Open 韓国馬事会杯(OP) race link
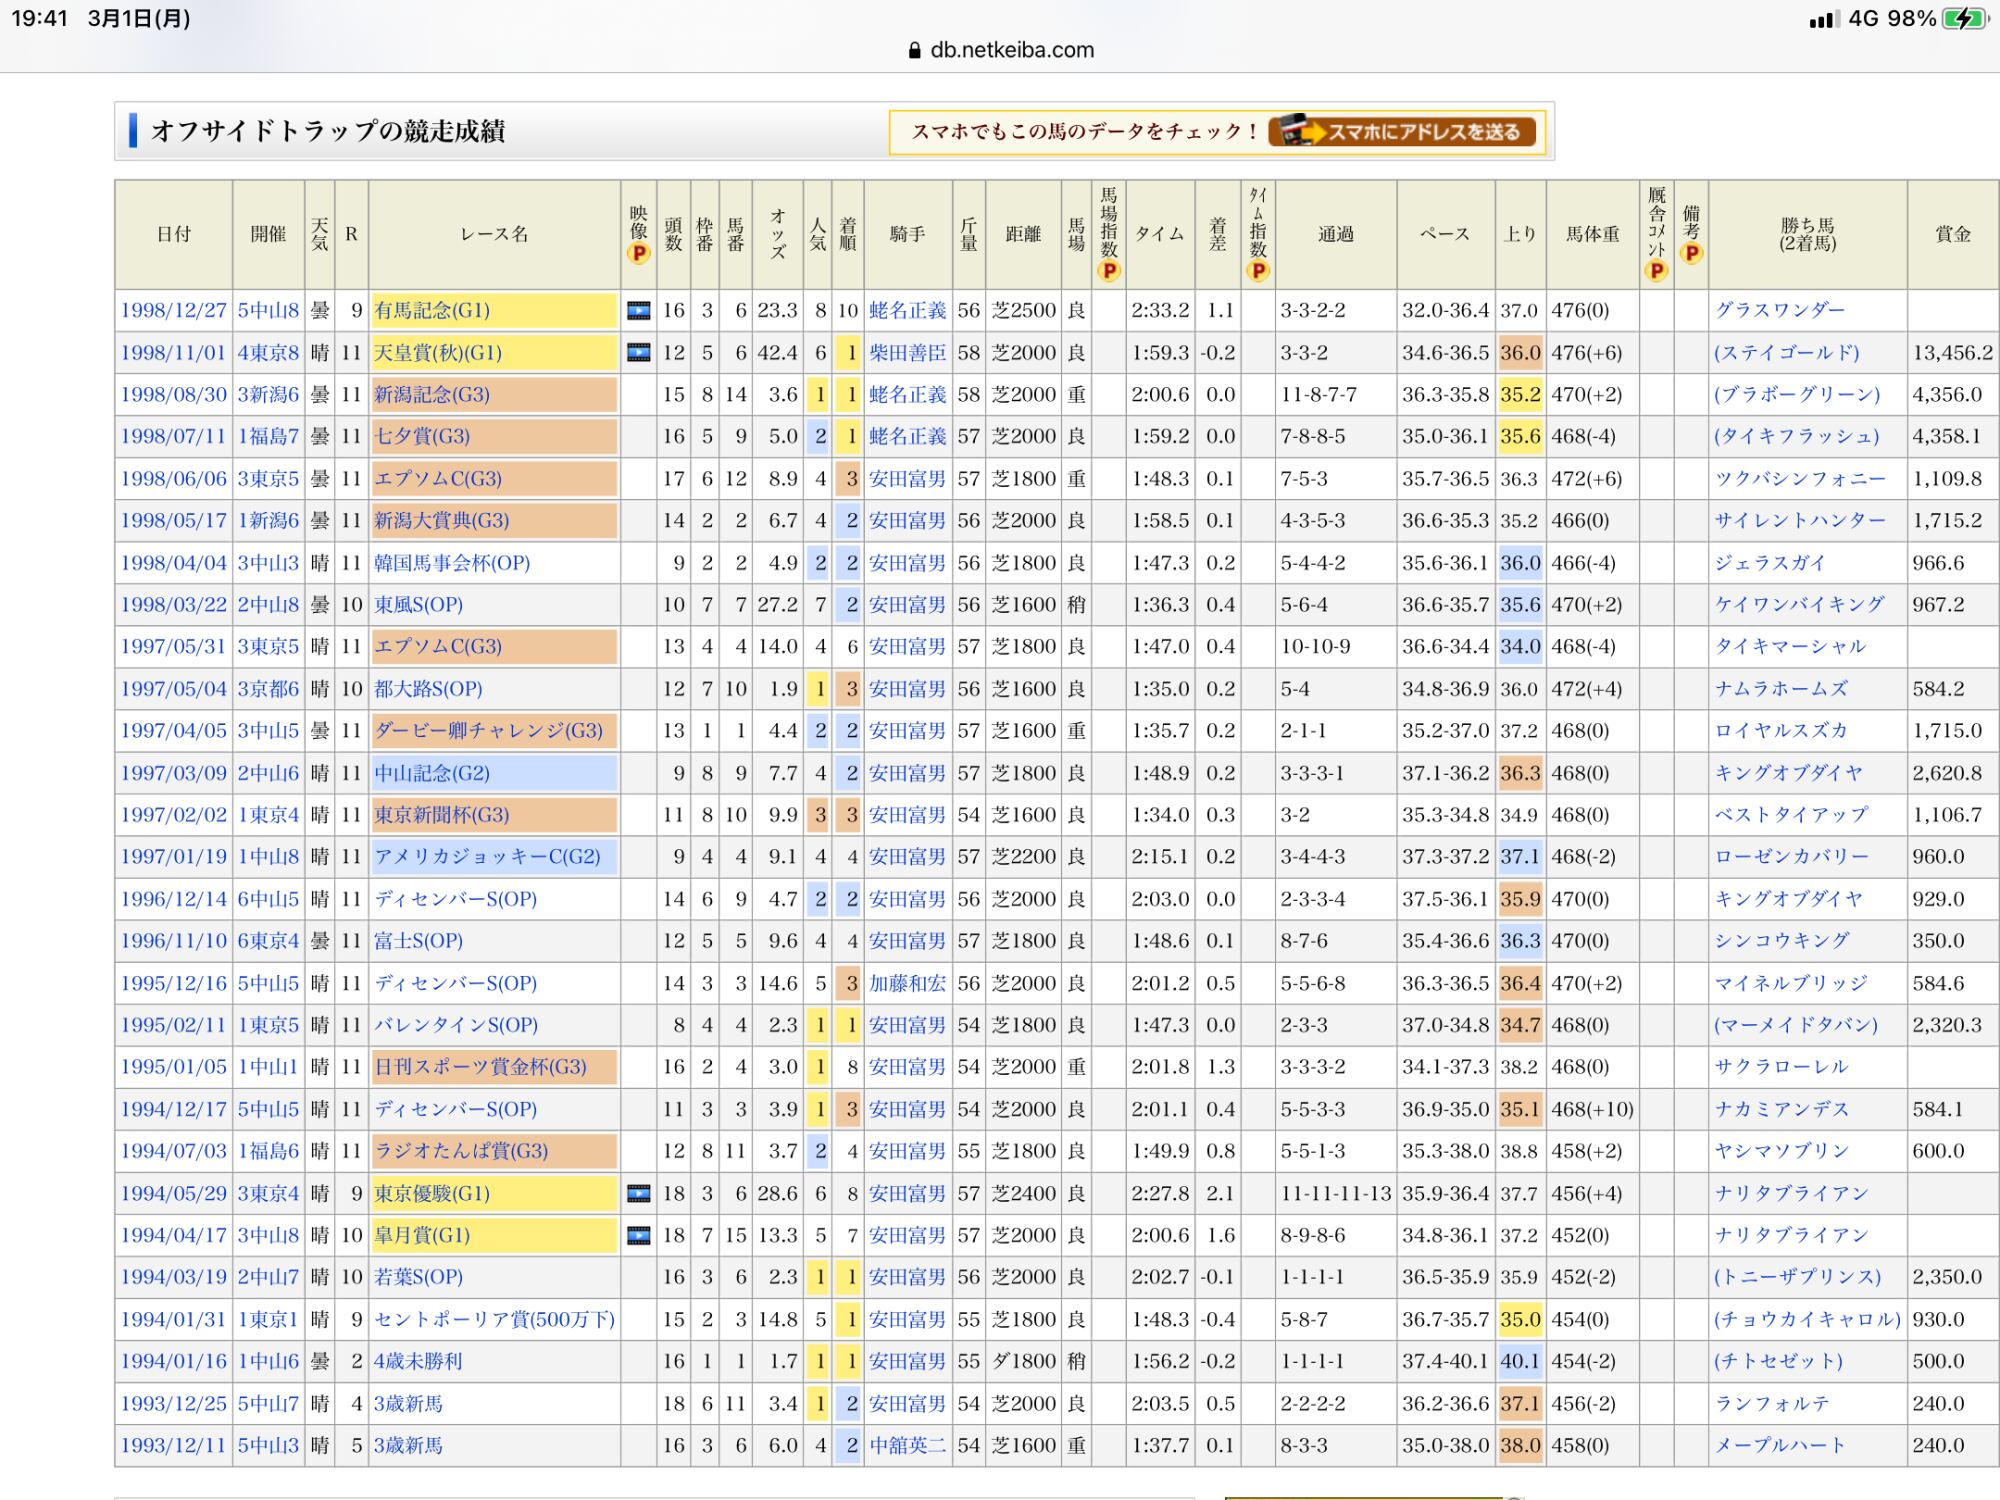 (x=452, y=563)
